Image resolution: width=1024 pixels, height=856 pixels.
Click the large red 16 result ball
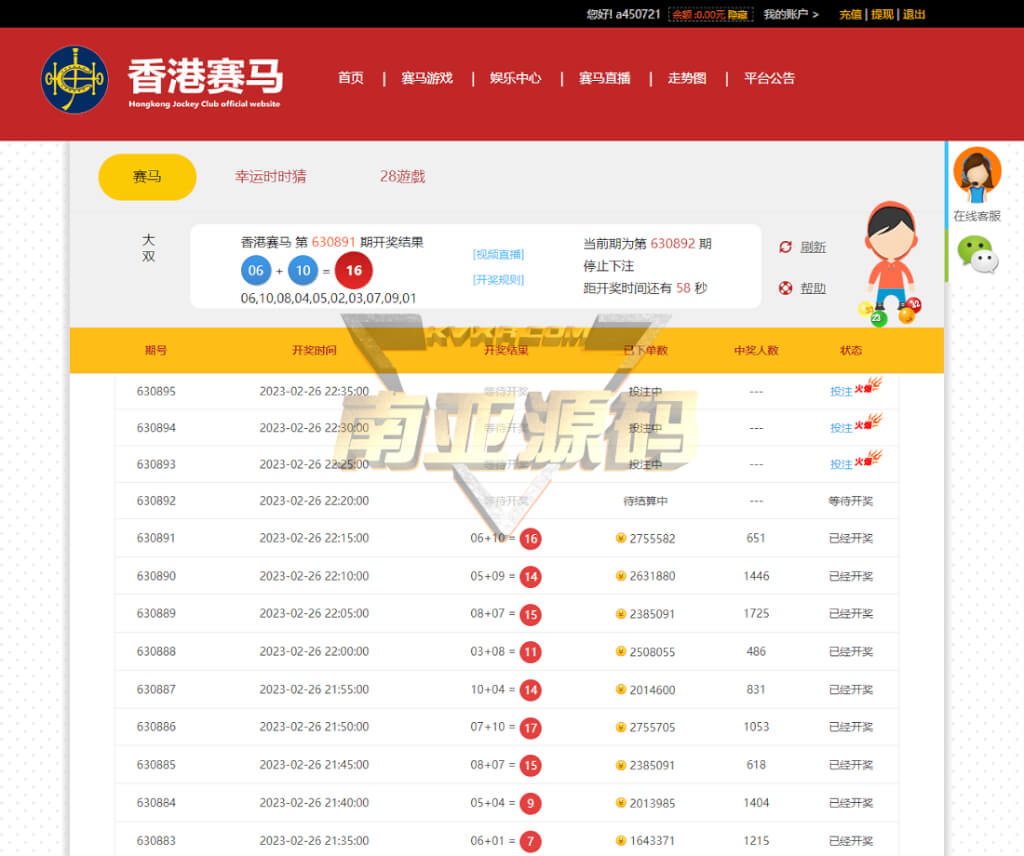(x=353, y=270)
